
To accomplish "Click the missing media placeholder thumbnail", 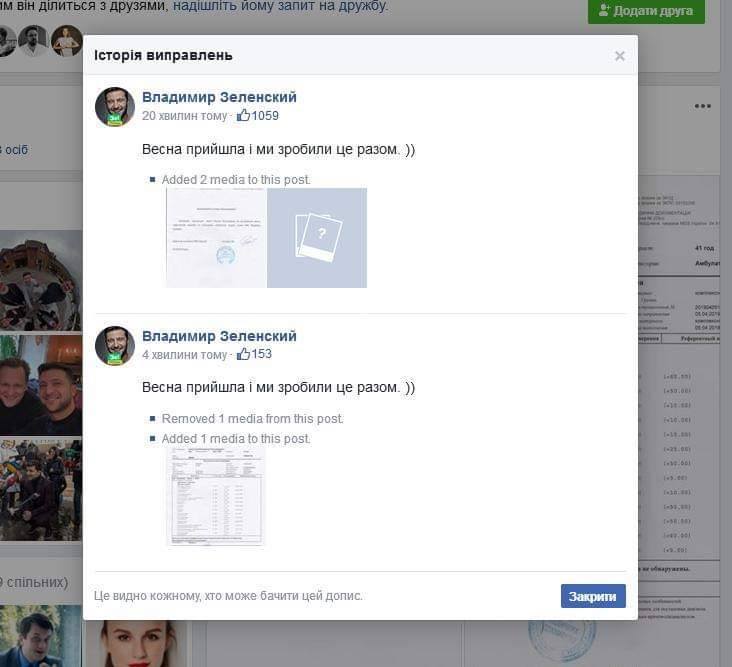I will (x=317, y=238).
